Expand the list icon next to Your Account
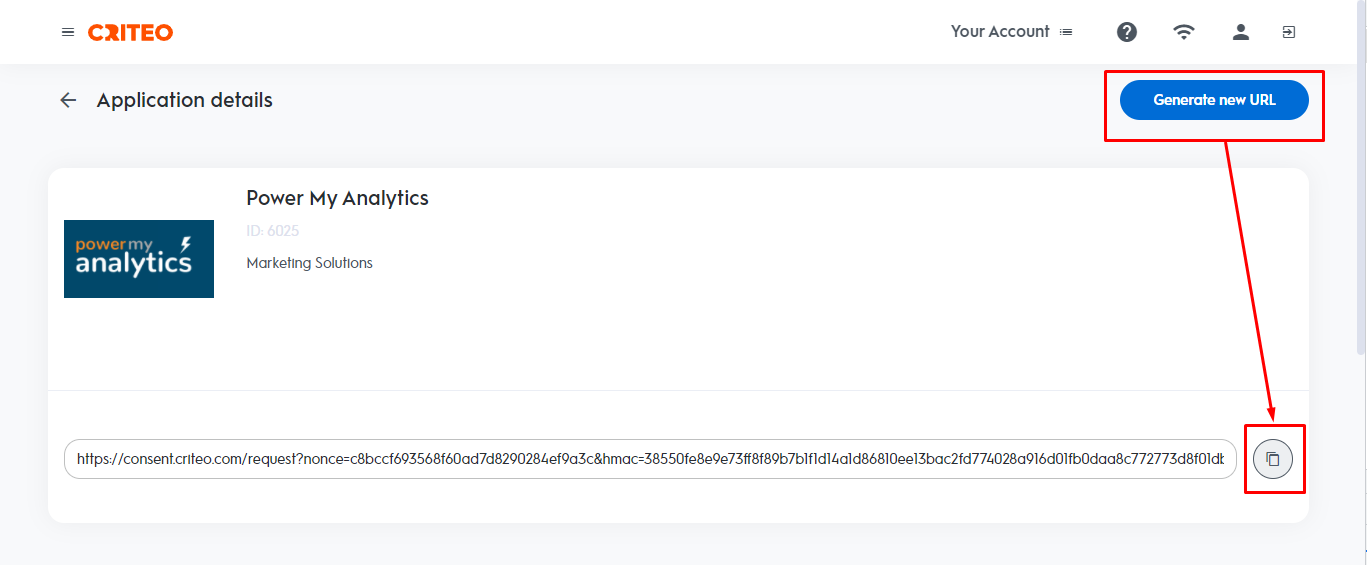This screenshot has height=565, width=1367. click(1066, 32)
